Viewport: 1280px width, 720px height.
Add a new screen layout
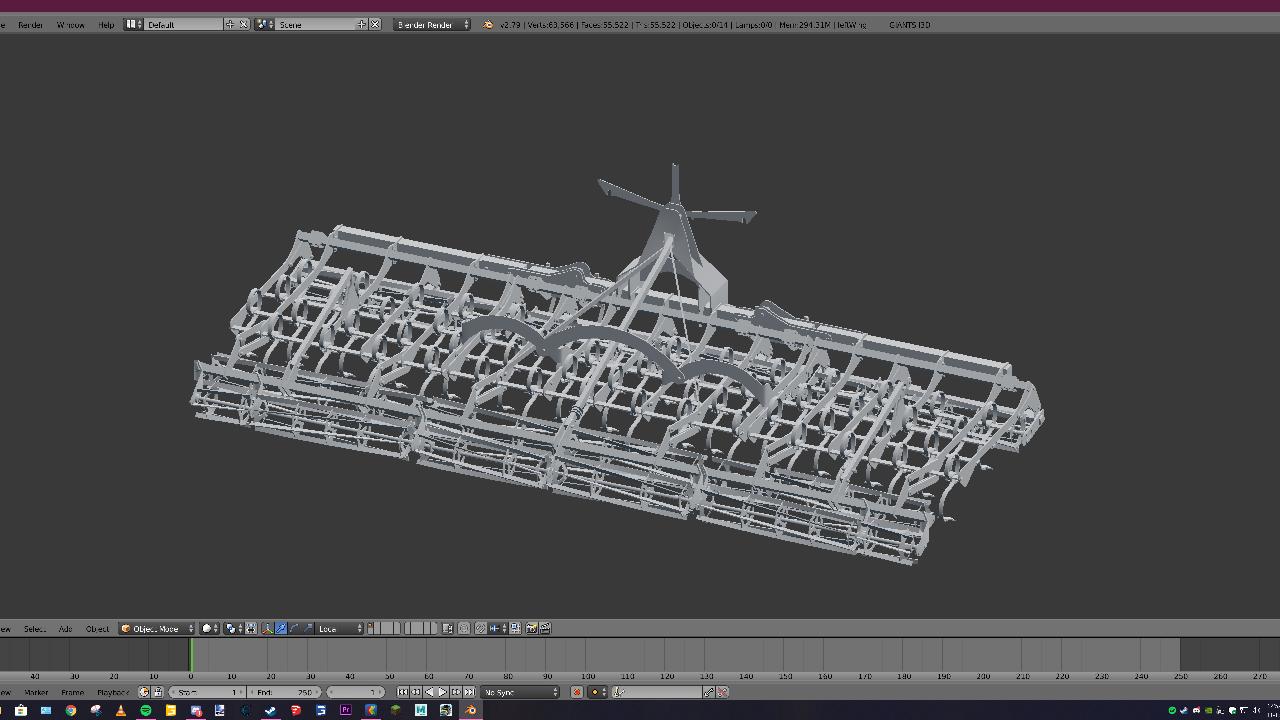[x=230, y=24]
